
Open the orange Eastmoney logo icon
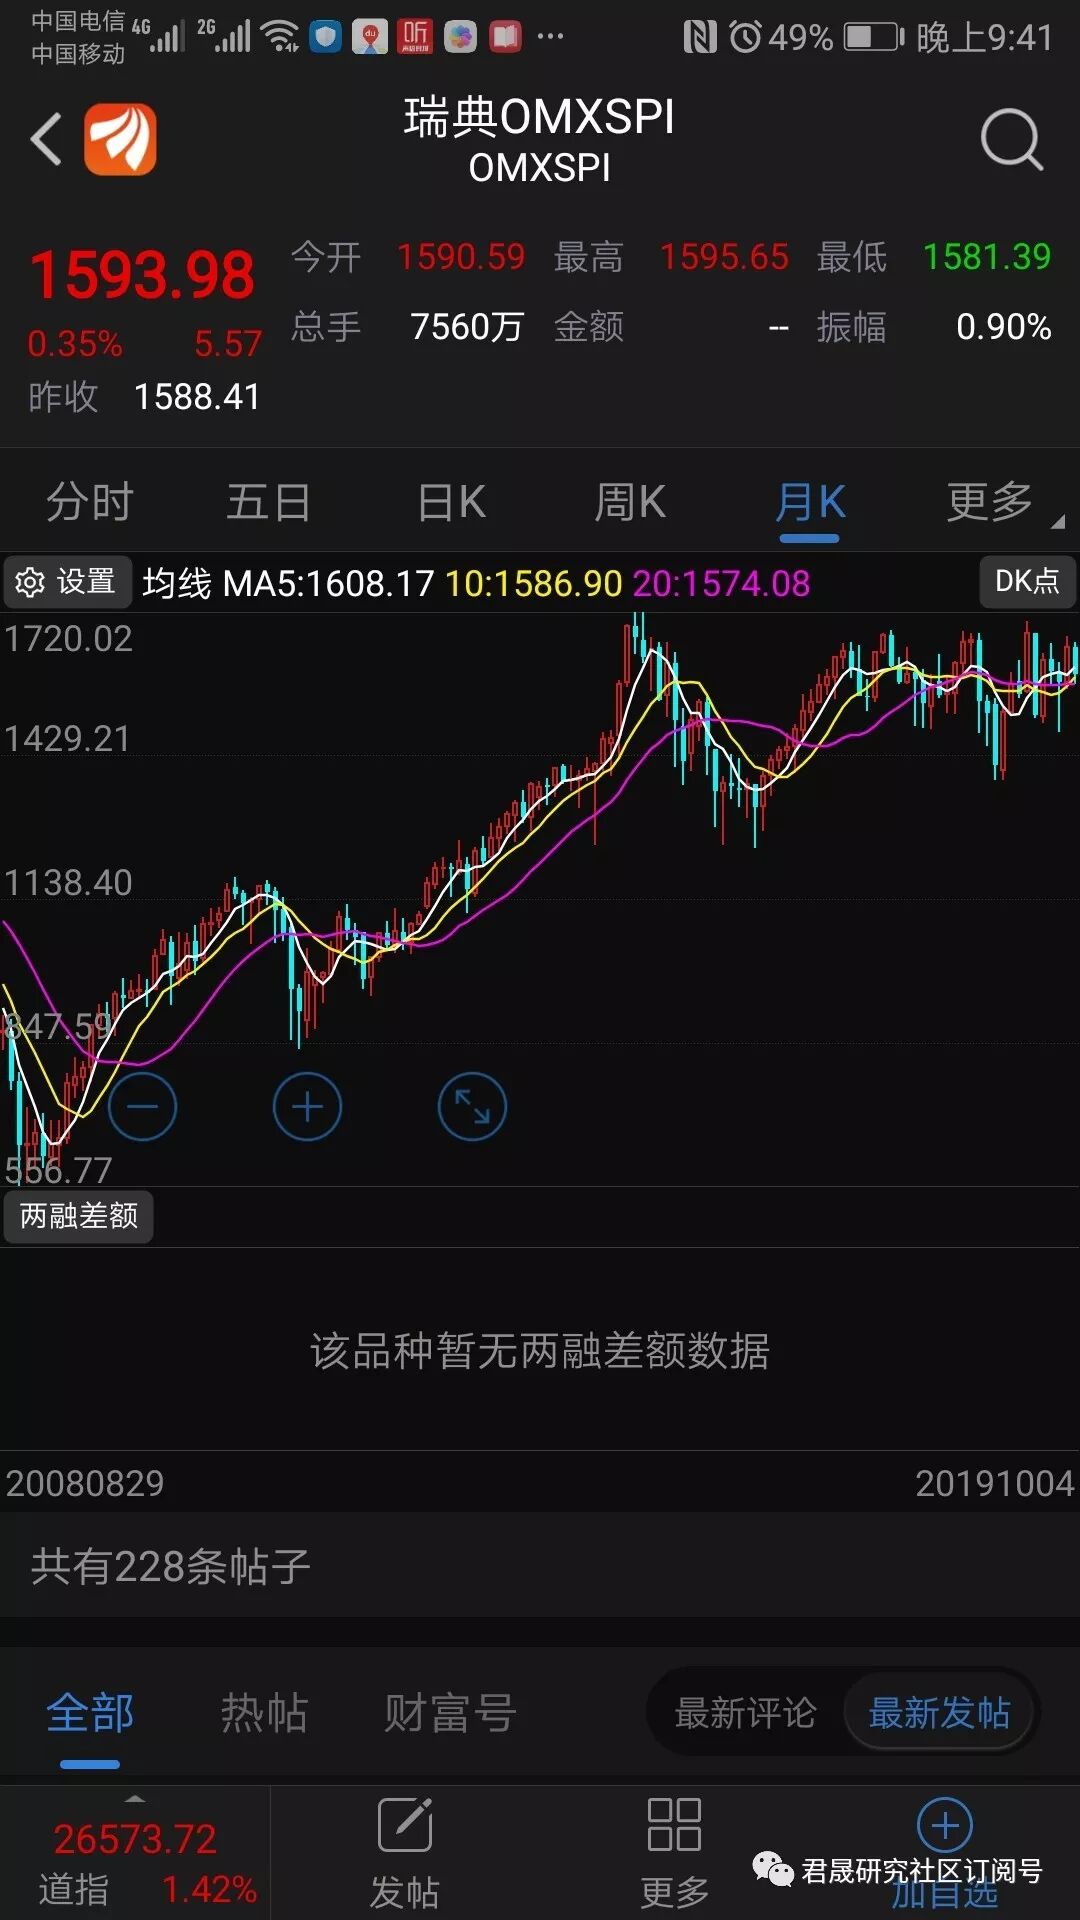[x=120, y=139]
